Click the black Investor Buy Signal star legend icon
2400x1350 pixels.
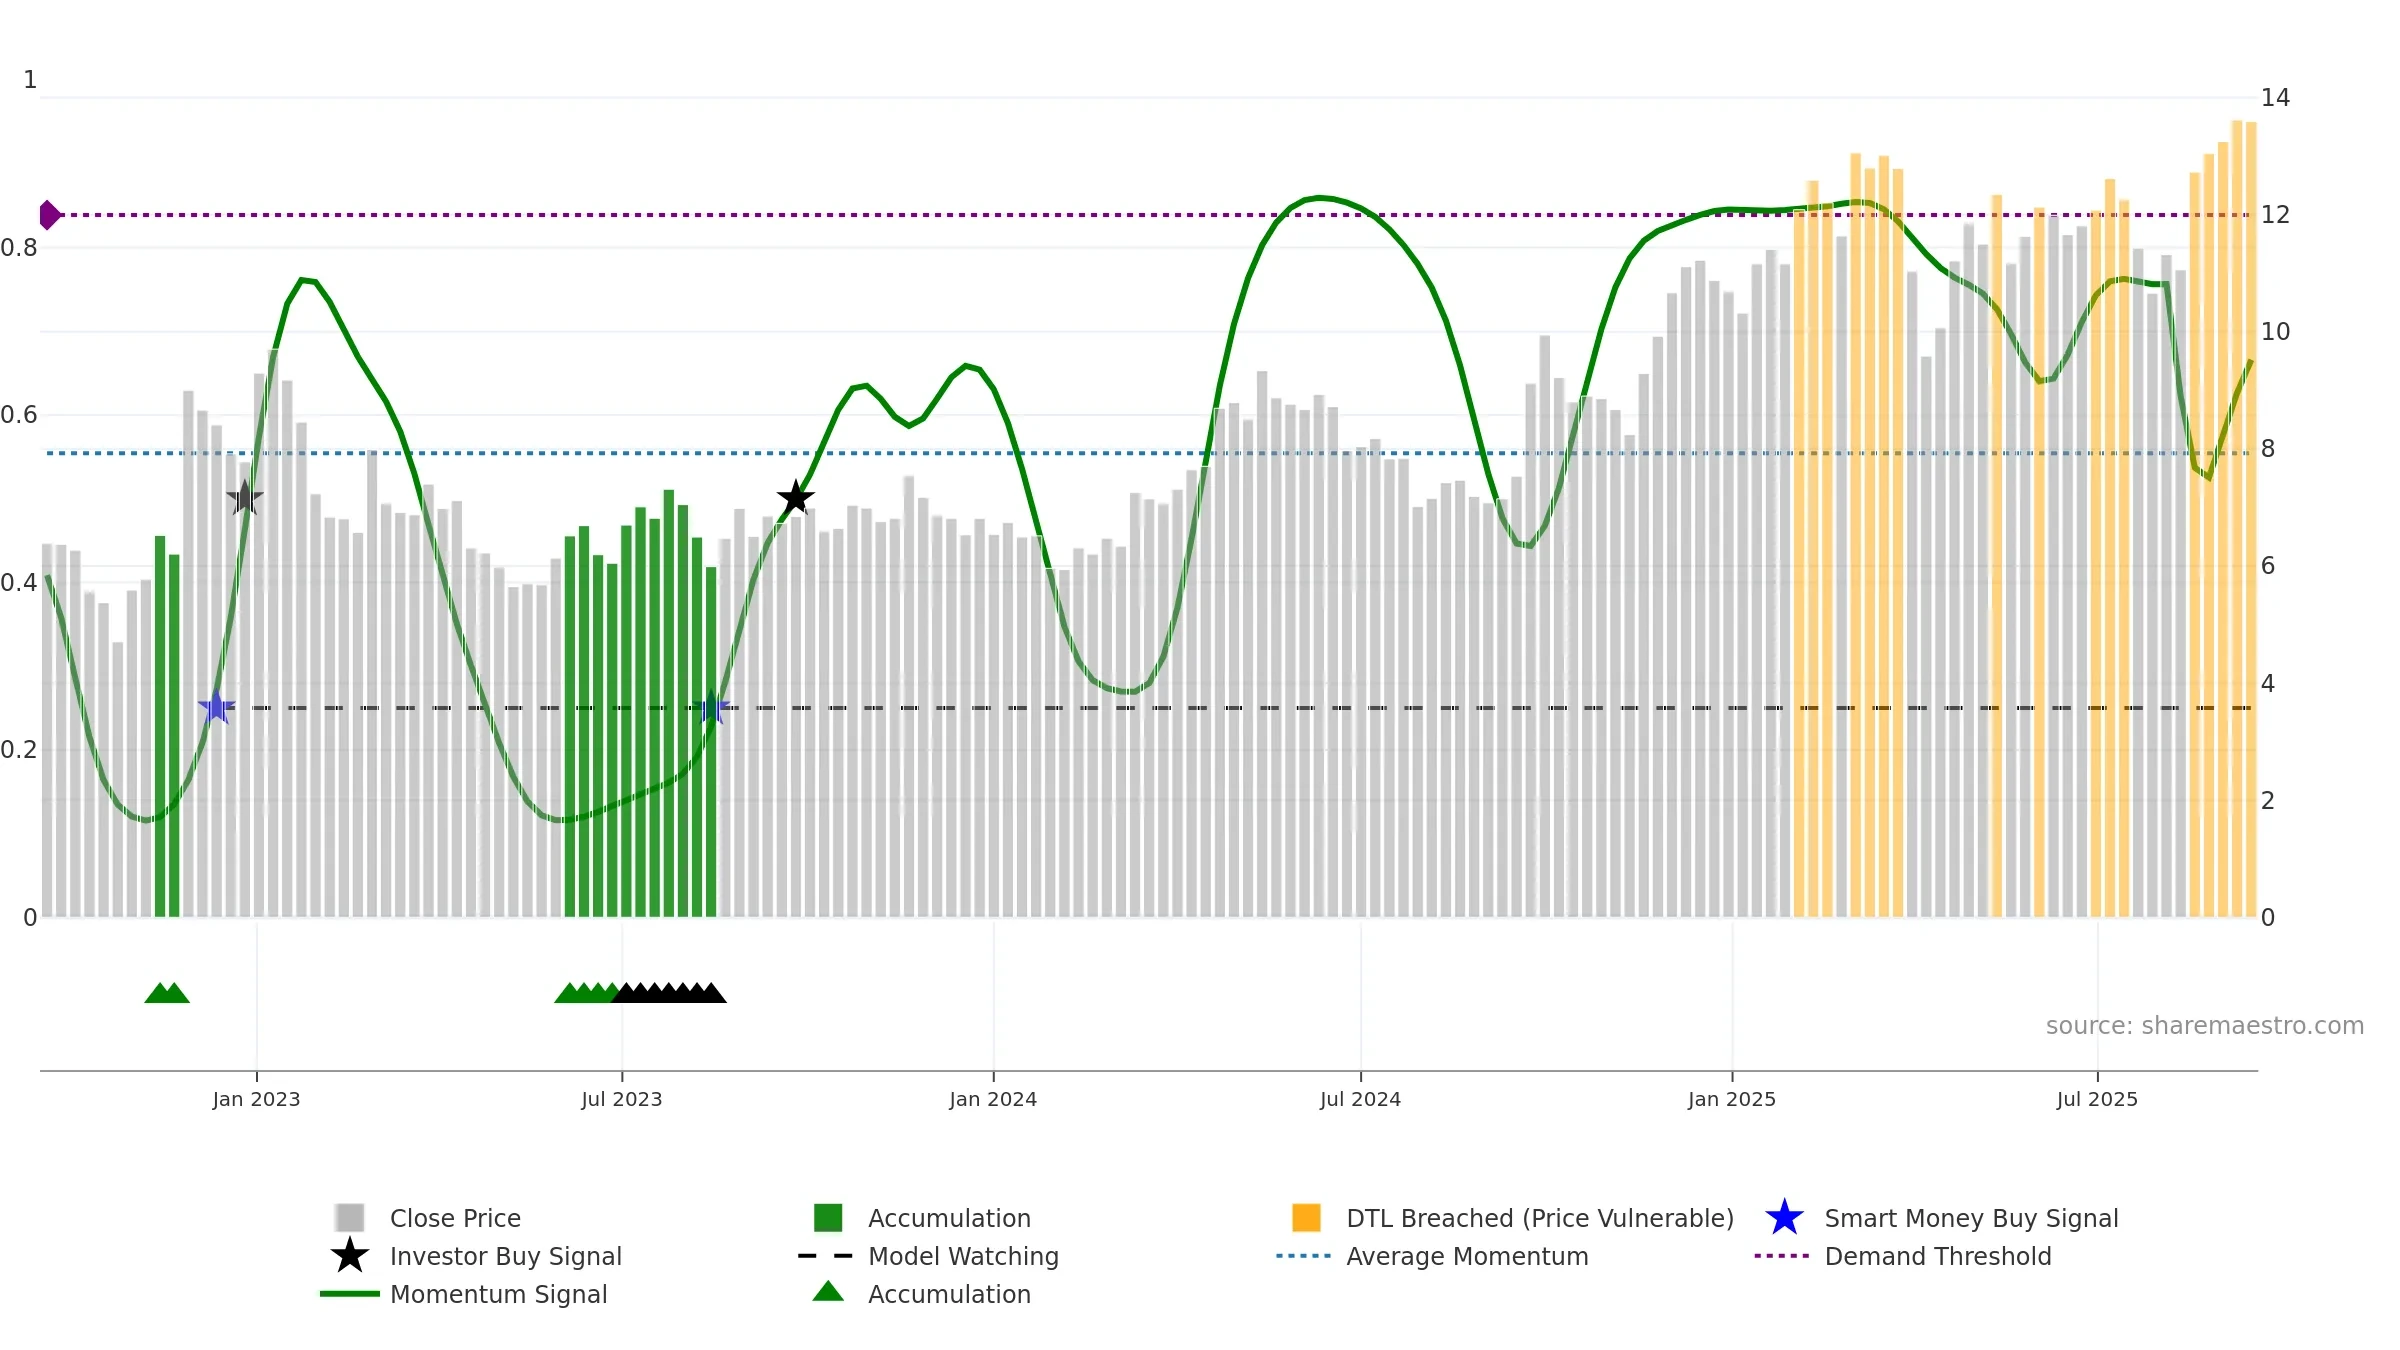(x=350, y=1256)
